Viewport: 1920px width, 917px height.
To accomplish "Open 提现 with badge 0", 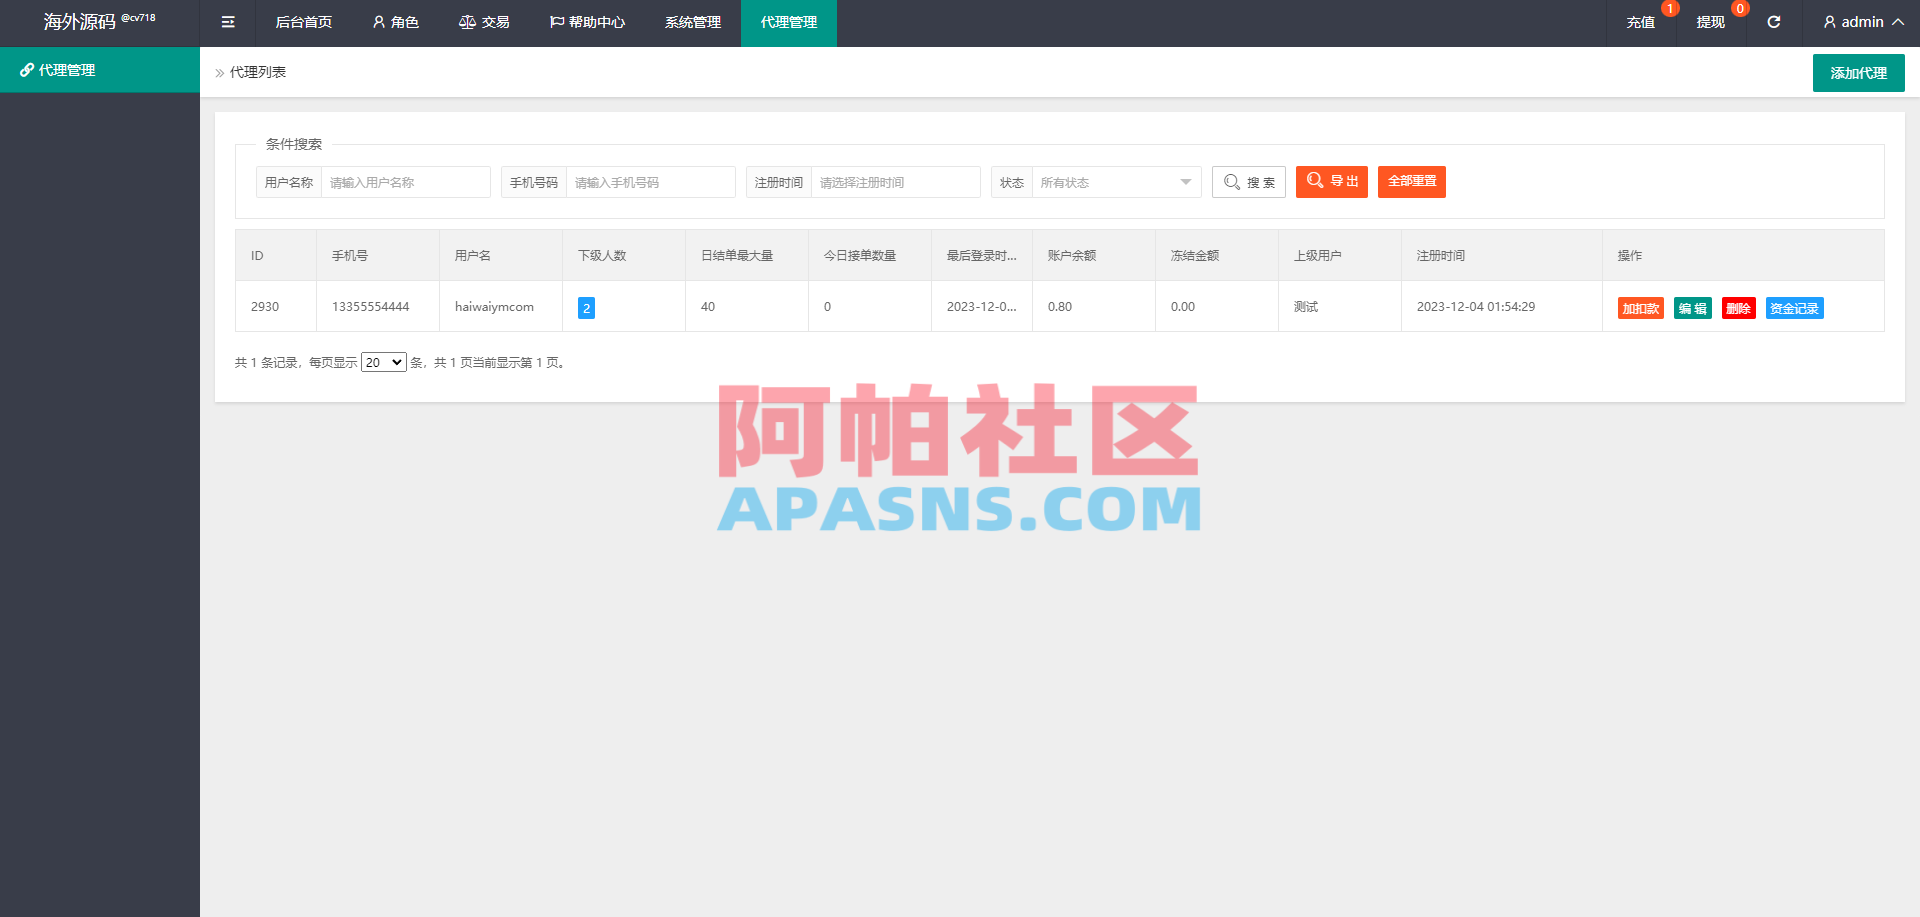I will tap(1709, 22).
